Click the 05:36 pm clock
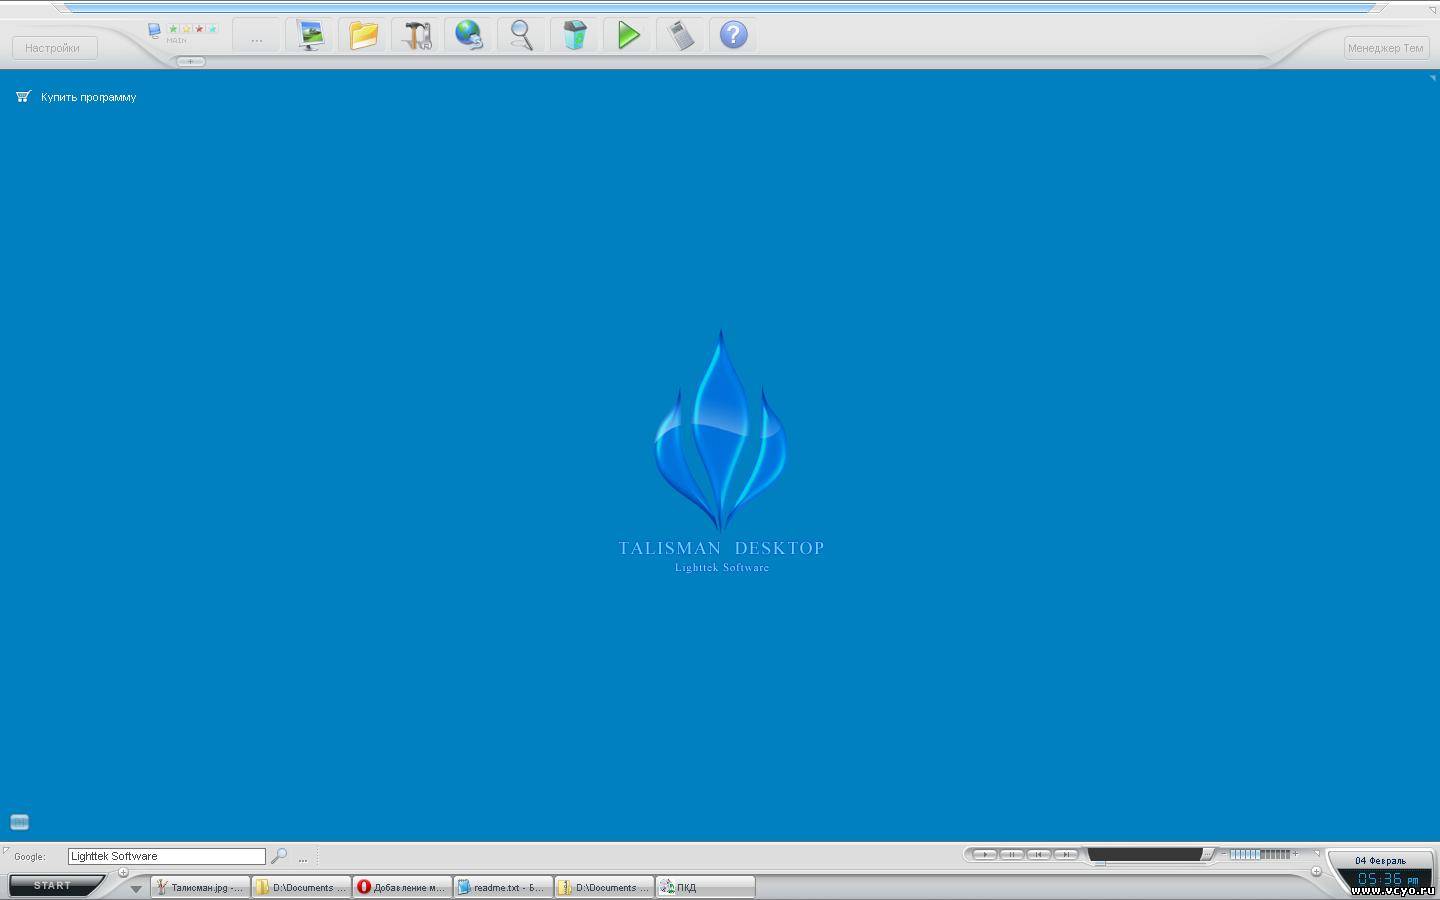Screen dimensions: 1440x900 (x=1387, y=880)
